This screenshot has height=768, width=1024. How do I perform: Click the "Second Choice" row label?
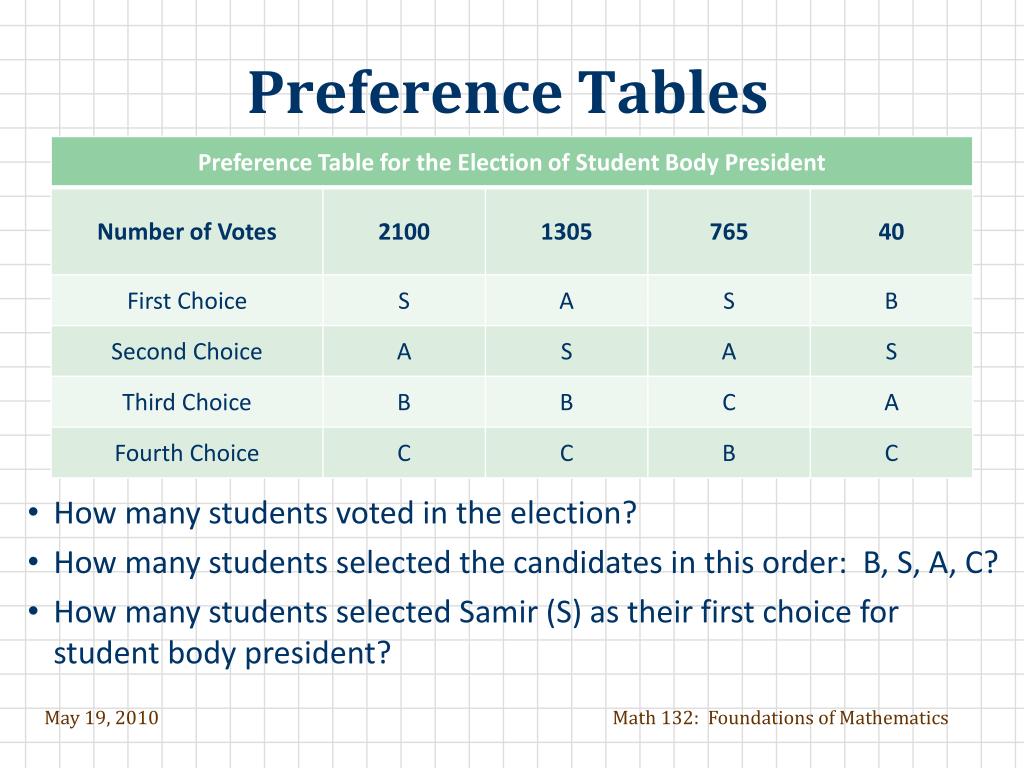(187, 352)
